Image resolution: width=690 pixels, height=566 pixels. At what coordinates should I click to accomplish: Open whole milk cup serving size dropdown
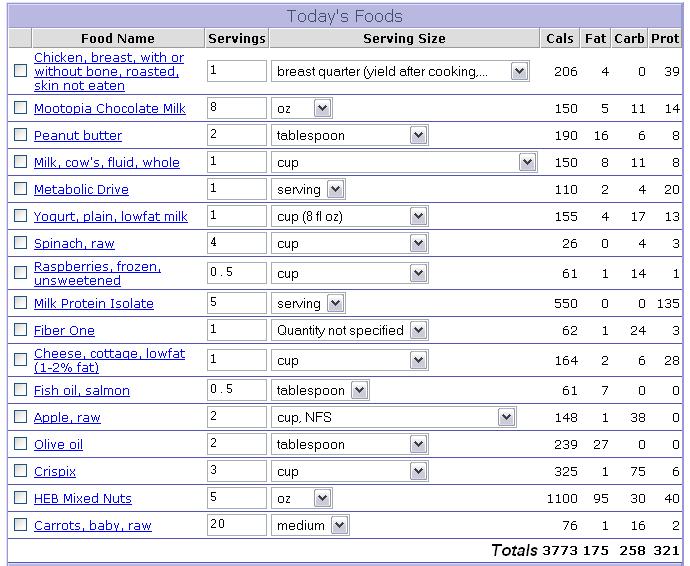point(527,162)
